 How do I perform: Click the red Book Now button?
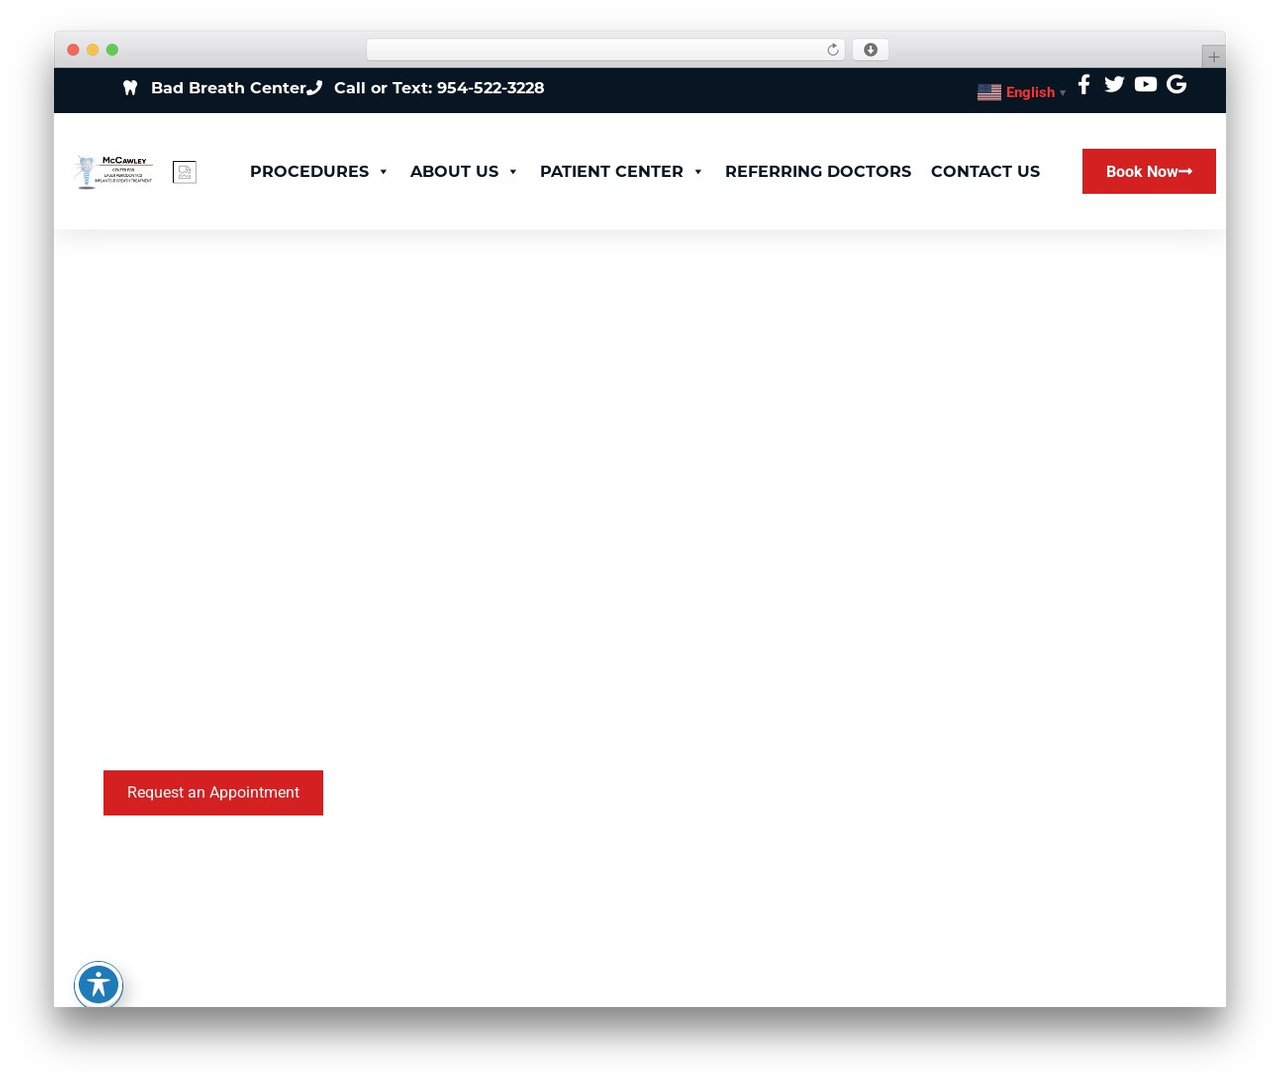click(x=1149, y=172)
